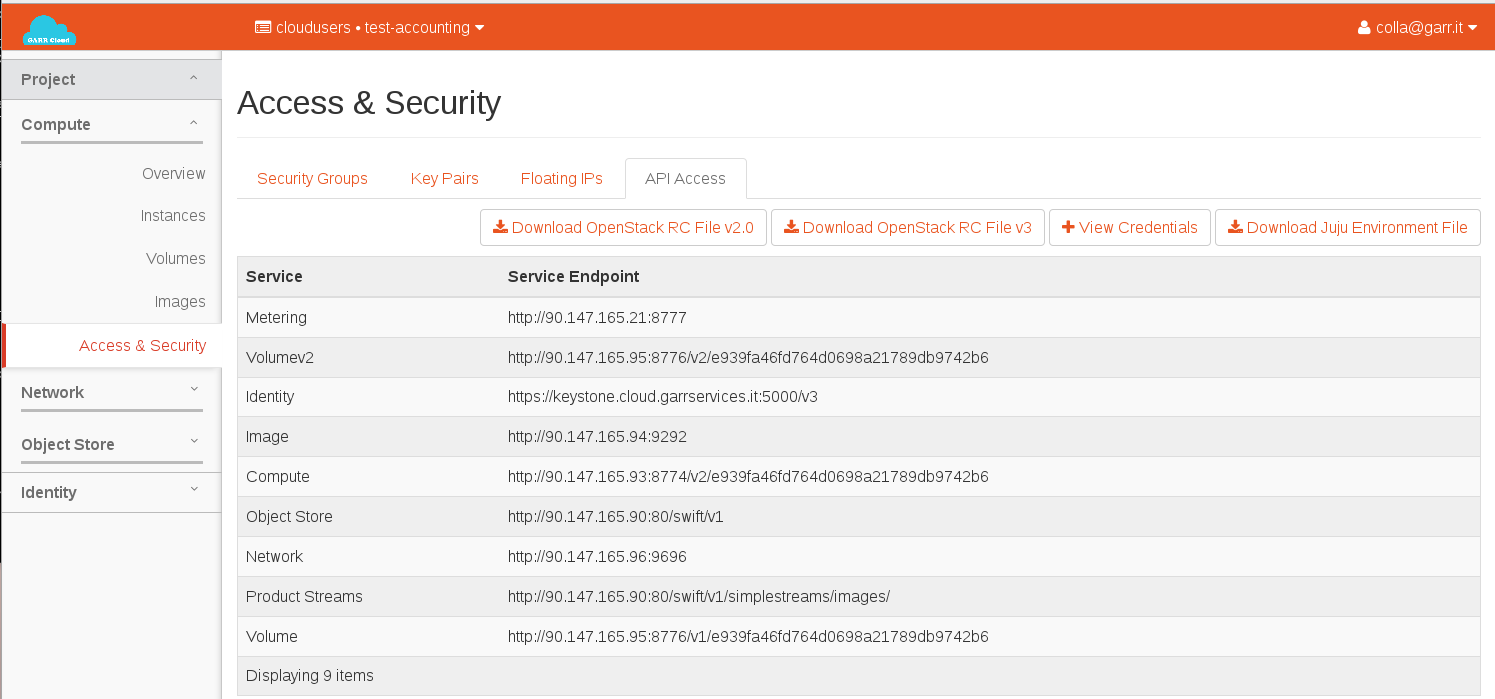Collapse the Project sidebar section
This screenshot has width=1495, height=699.
coord(111,80)
